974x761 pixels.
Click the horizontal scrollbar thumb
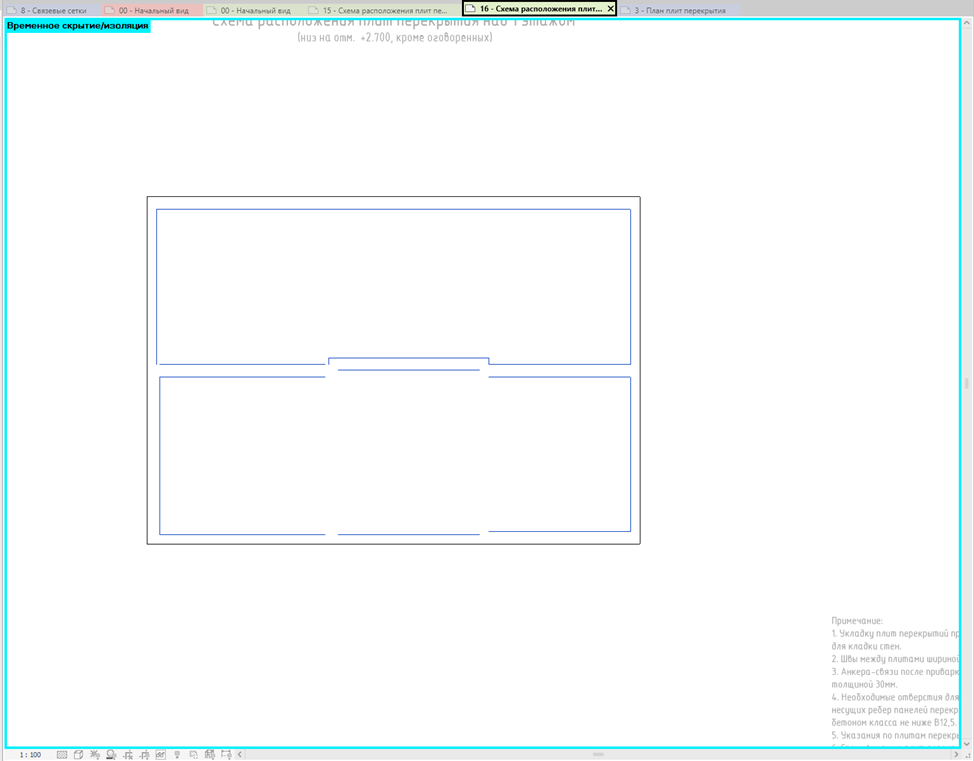(599, 755)
